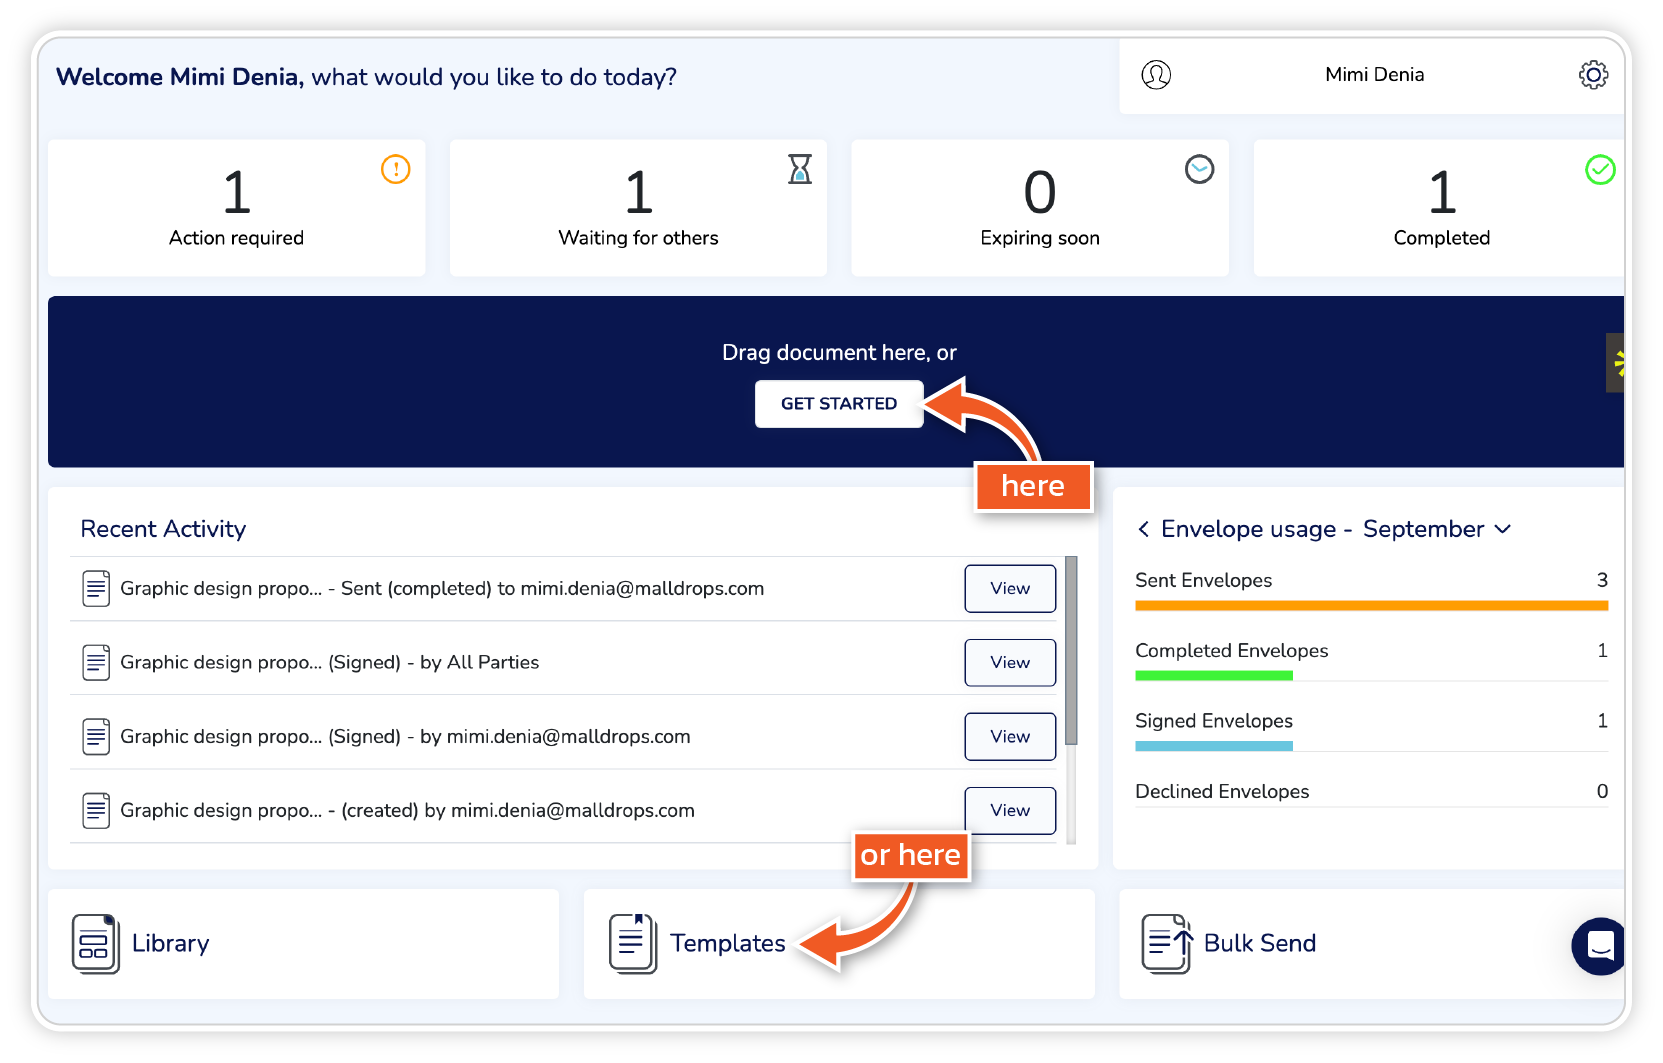Click document icon beside Signed by mimi.denia row
The image size is (1663, 1063).
[96, 736]
